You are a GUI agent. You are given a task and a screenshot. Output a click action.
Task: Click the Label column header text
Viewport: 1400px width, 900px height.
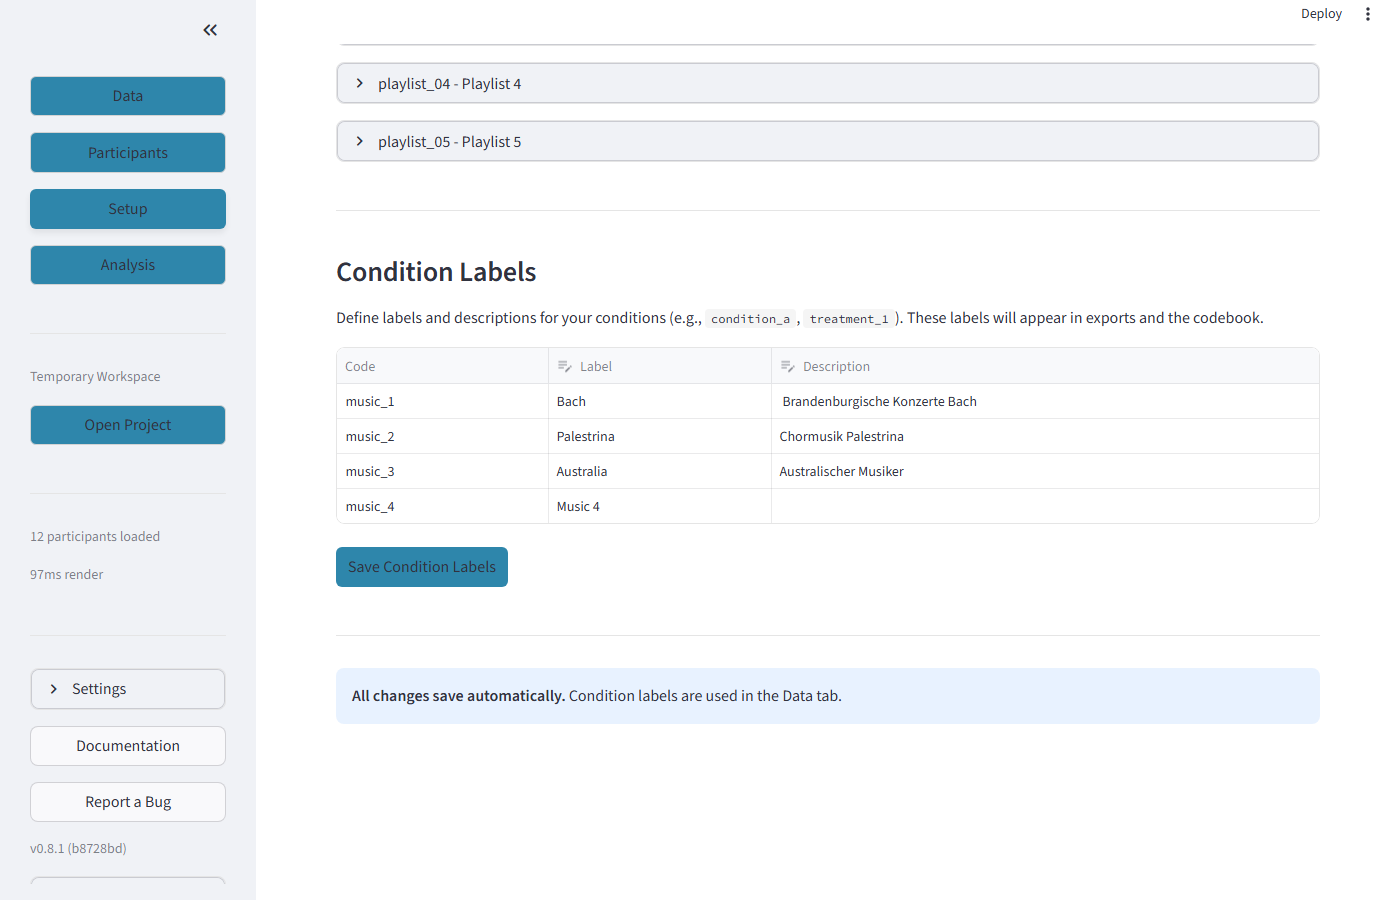(x=596, y=366)
